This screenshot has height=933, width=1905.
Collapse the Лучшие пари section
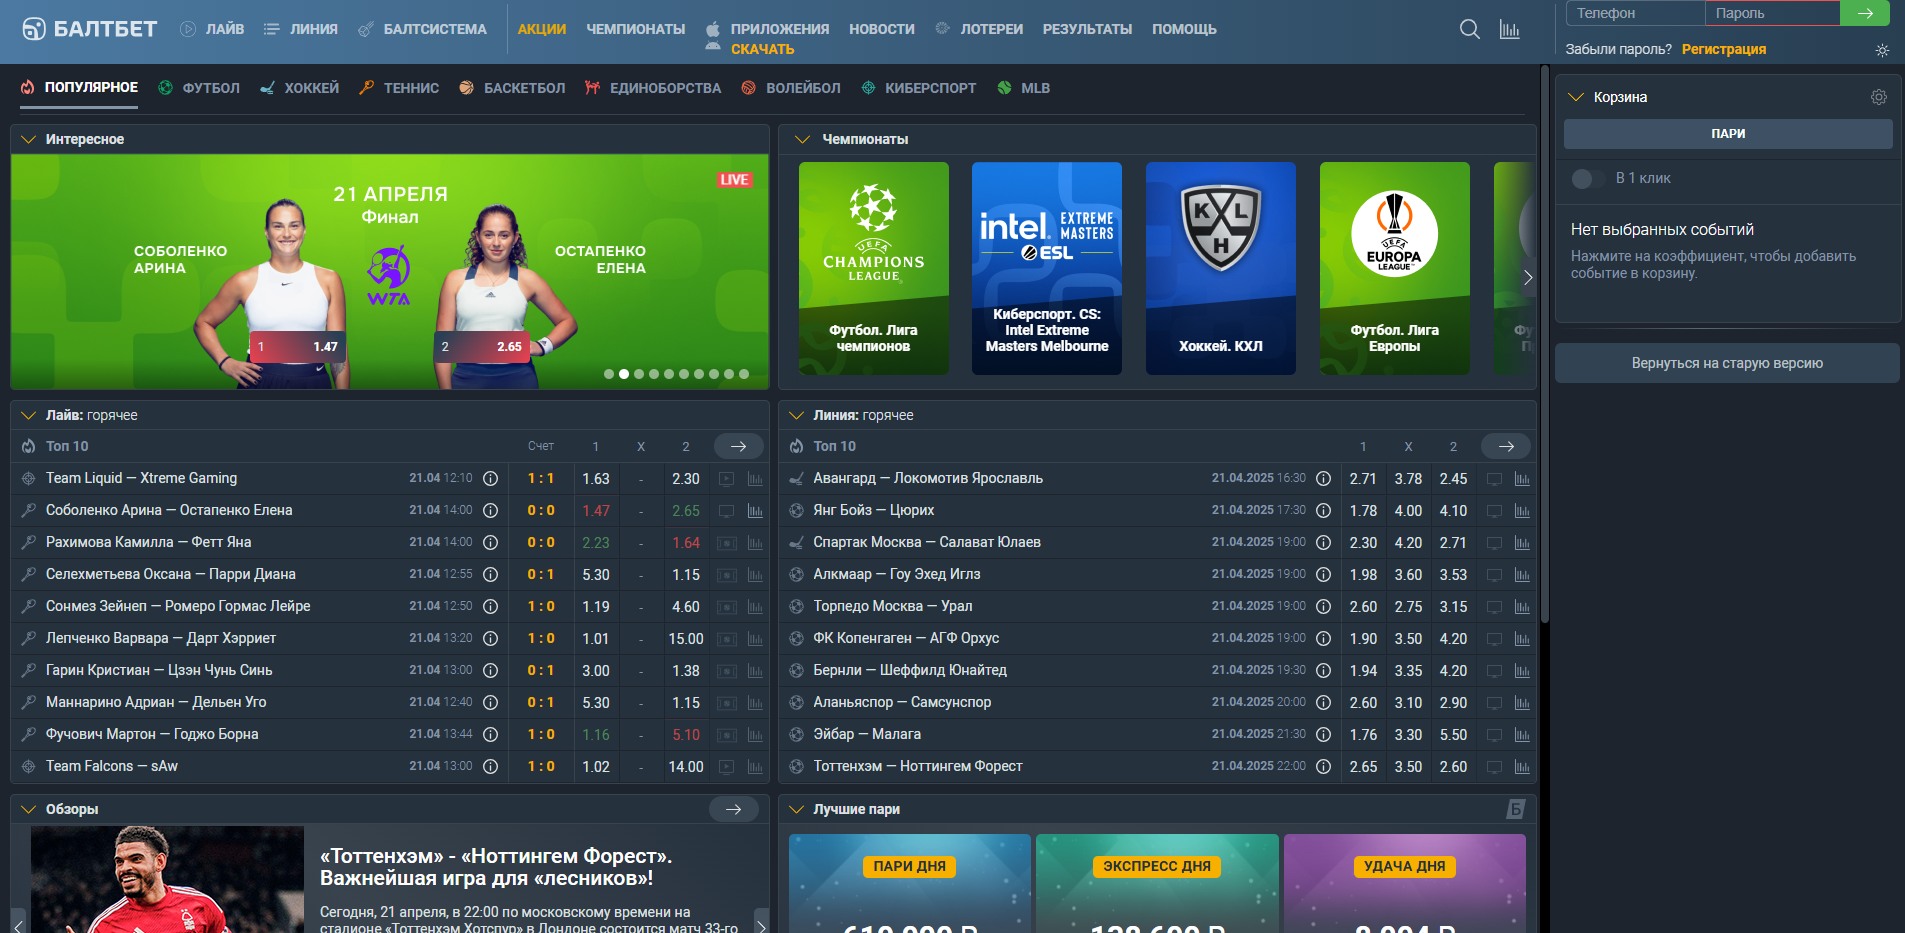tap(796, 809)
